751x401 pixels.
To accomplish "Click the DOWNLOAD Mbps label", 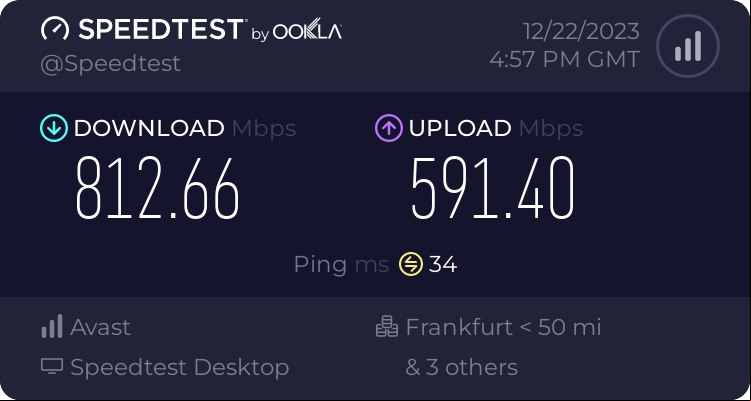I will coord(185,128).
